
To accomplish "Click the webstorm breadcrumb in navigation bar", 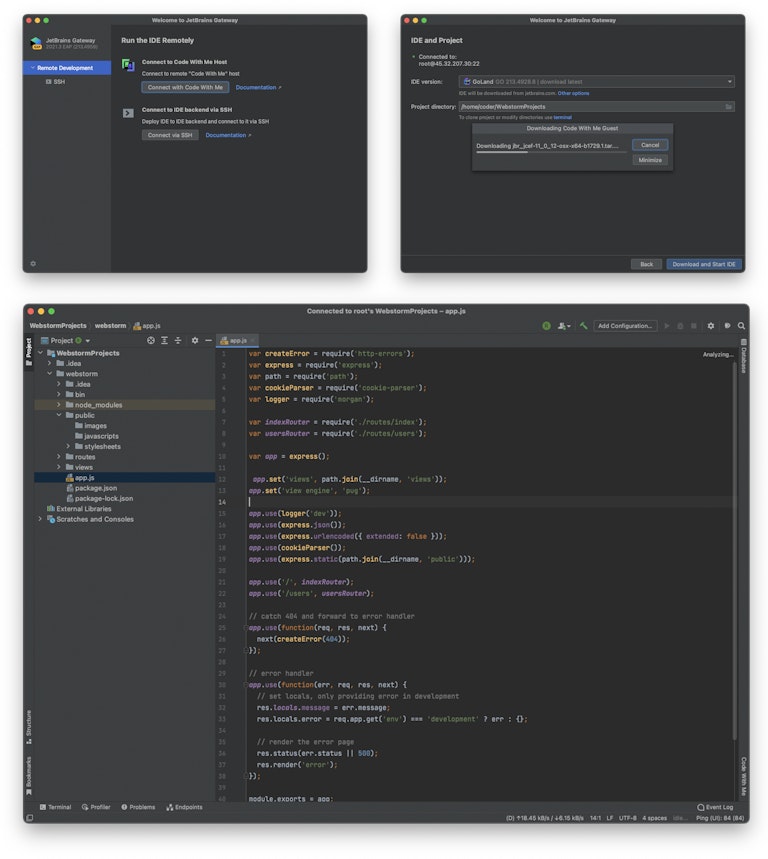I will pos(110,325).
